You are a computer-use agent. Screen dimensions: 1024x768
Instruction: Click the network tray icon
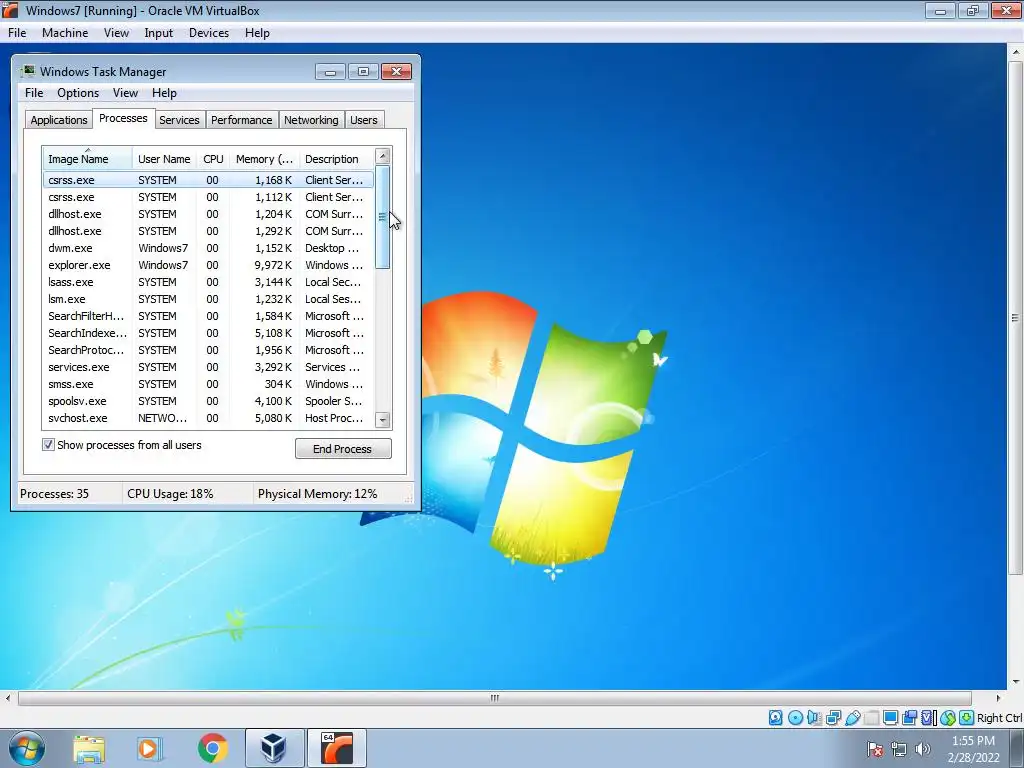coord(899,749)
